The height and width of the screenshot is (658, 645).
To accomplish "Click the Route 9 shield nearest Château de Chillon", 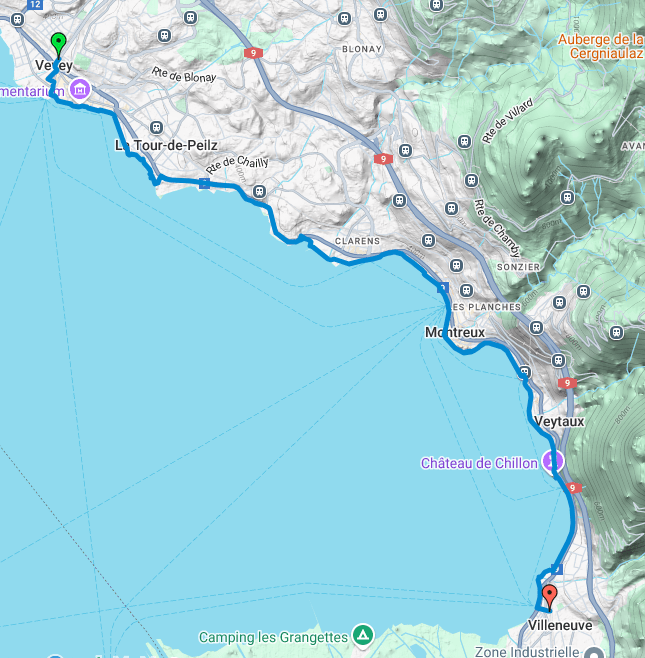I will (x=573, y=488).
